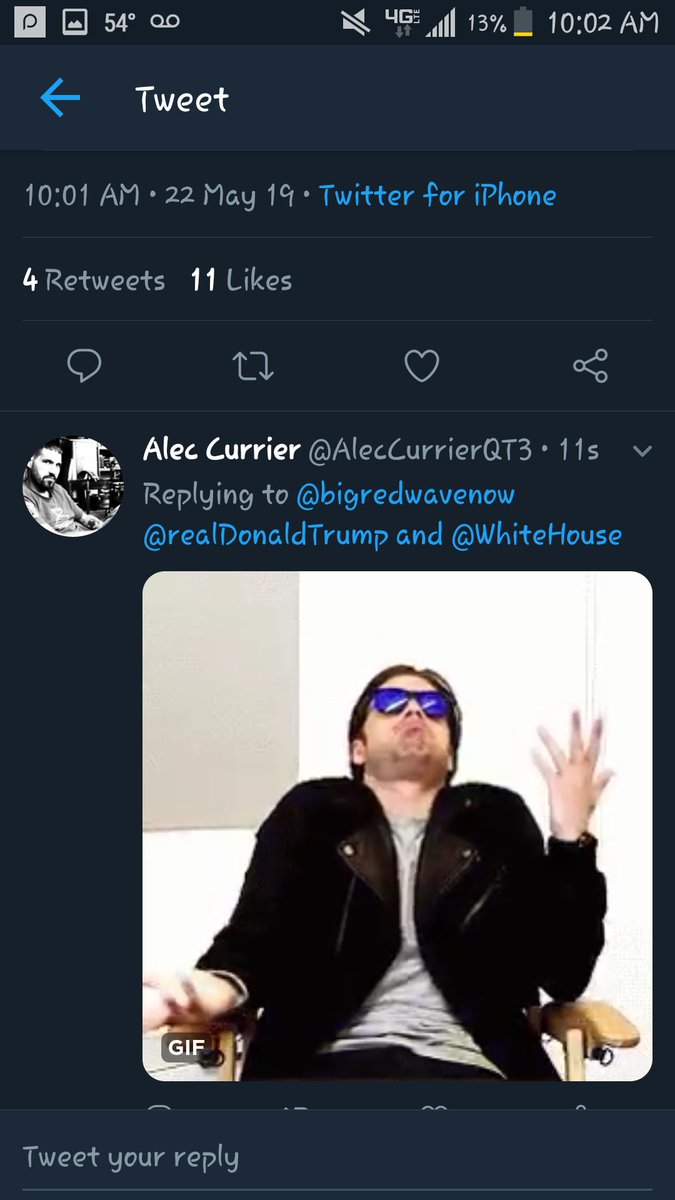675x1200 pixels.
Task: Go back using the blue arrow
Action: pyautogui.click(x=60, y=98)
